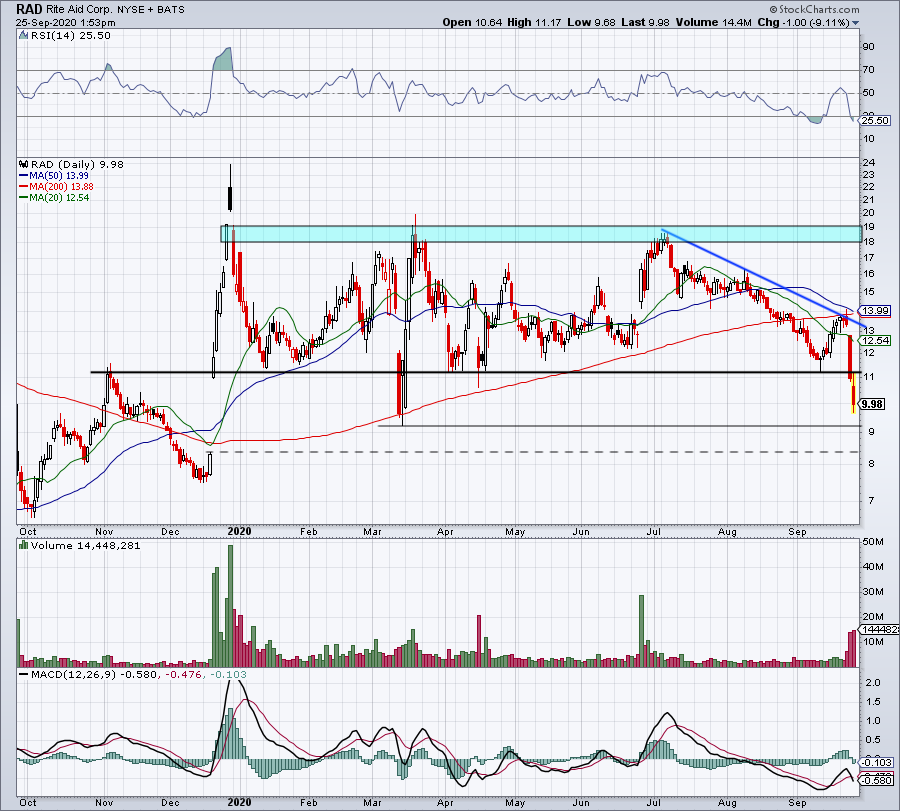The image size is (900, 811).
Task: Click the 25.50 RSI value tag
Action: click(875, 120)
